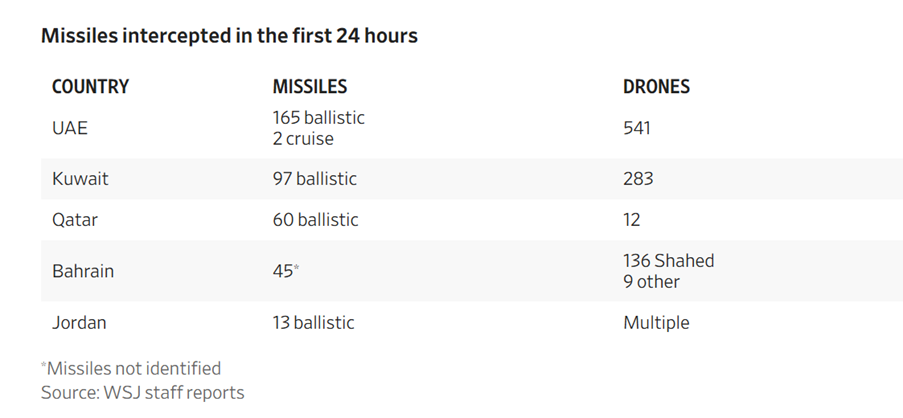Click the "2 cruise" missiles value
This screenshot has width=903, height=418.
(x=303, y=139)
